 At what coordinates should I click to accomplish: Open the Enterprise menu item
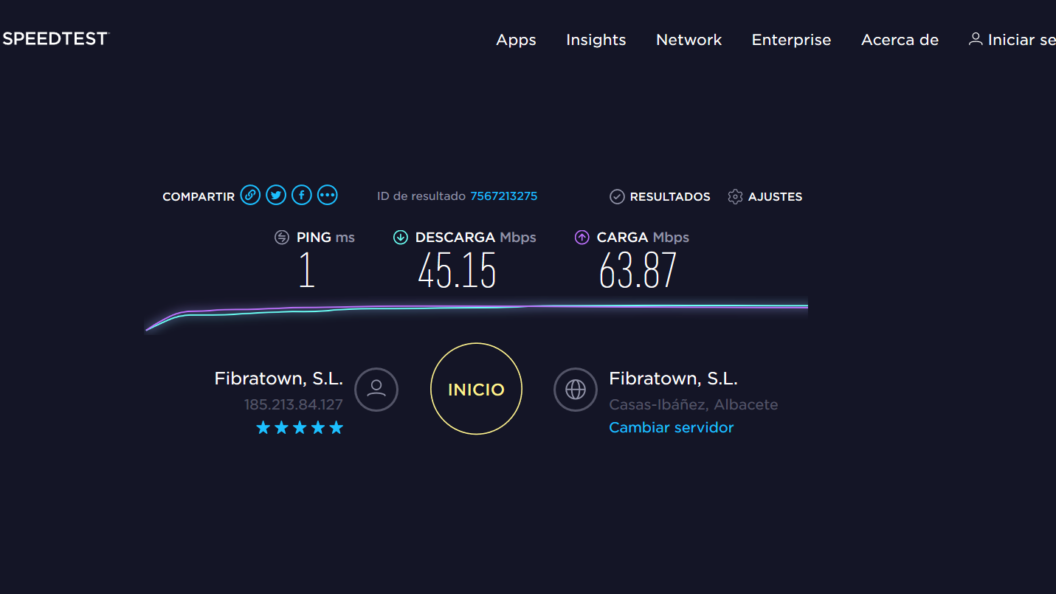(791, 40)
